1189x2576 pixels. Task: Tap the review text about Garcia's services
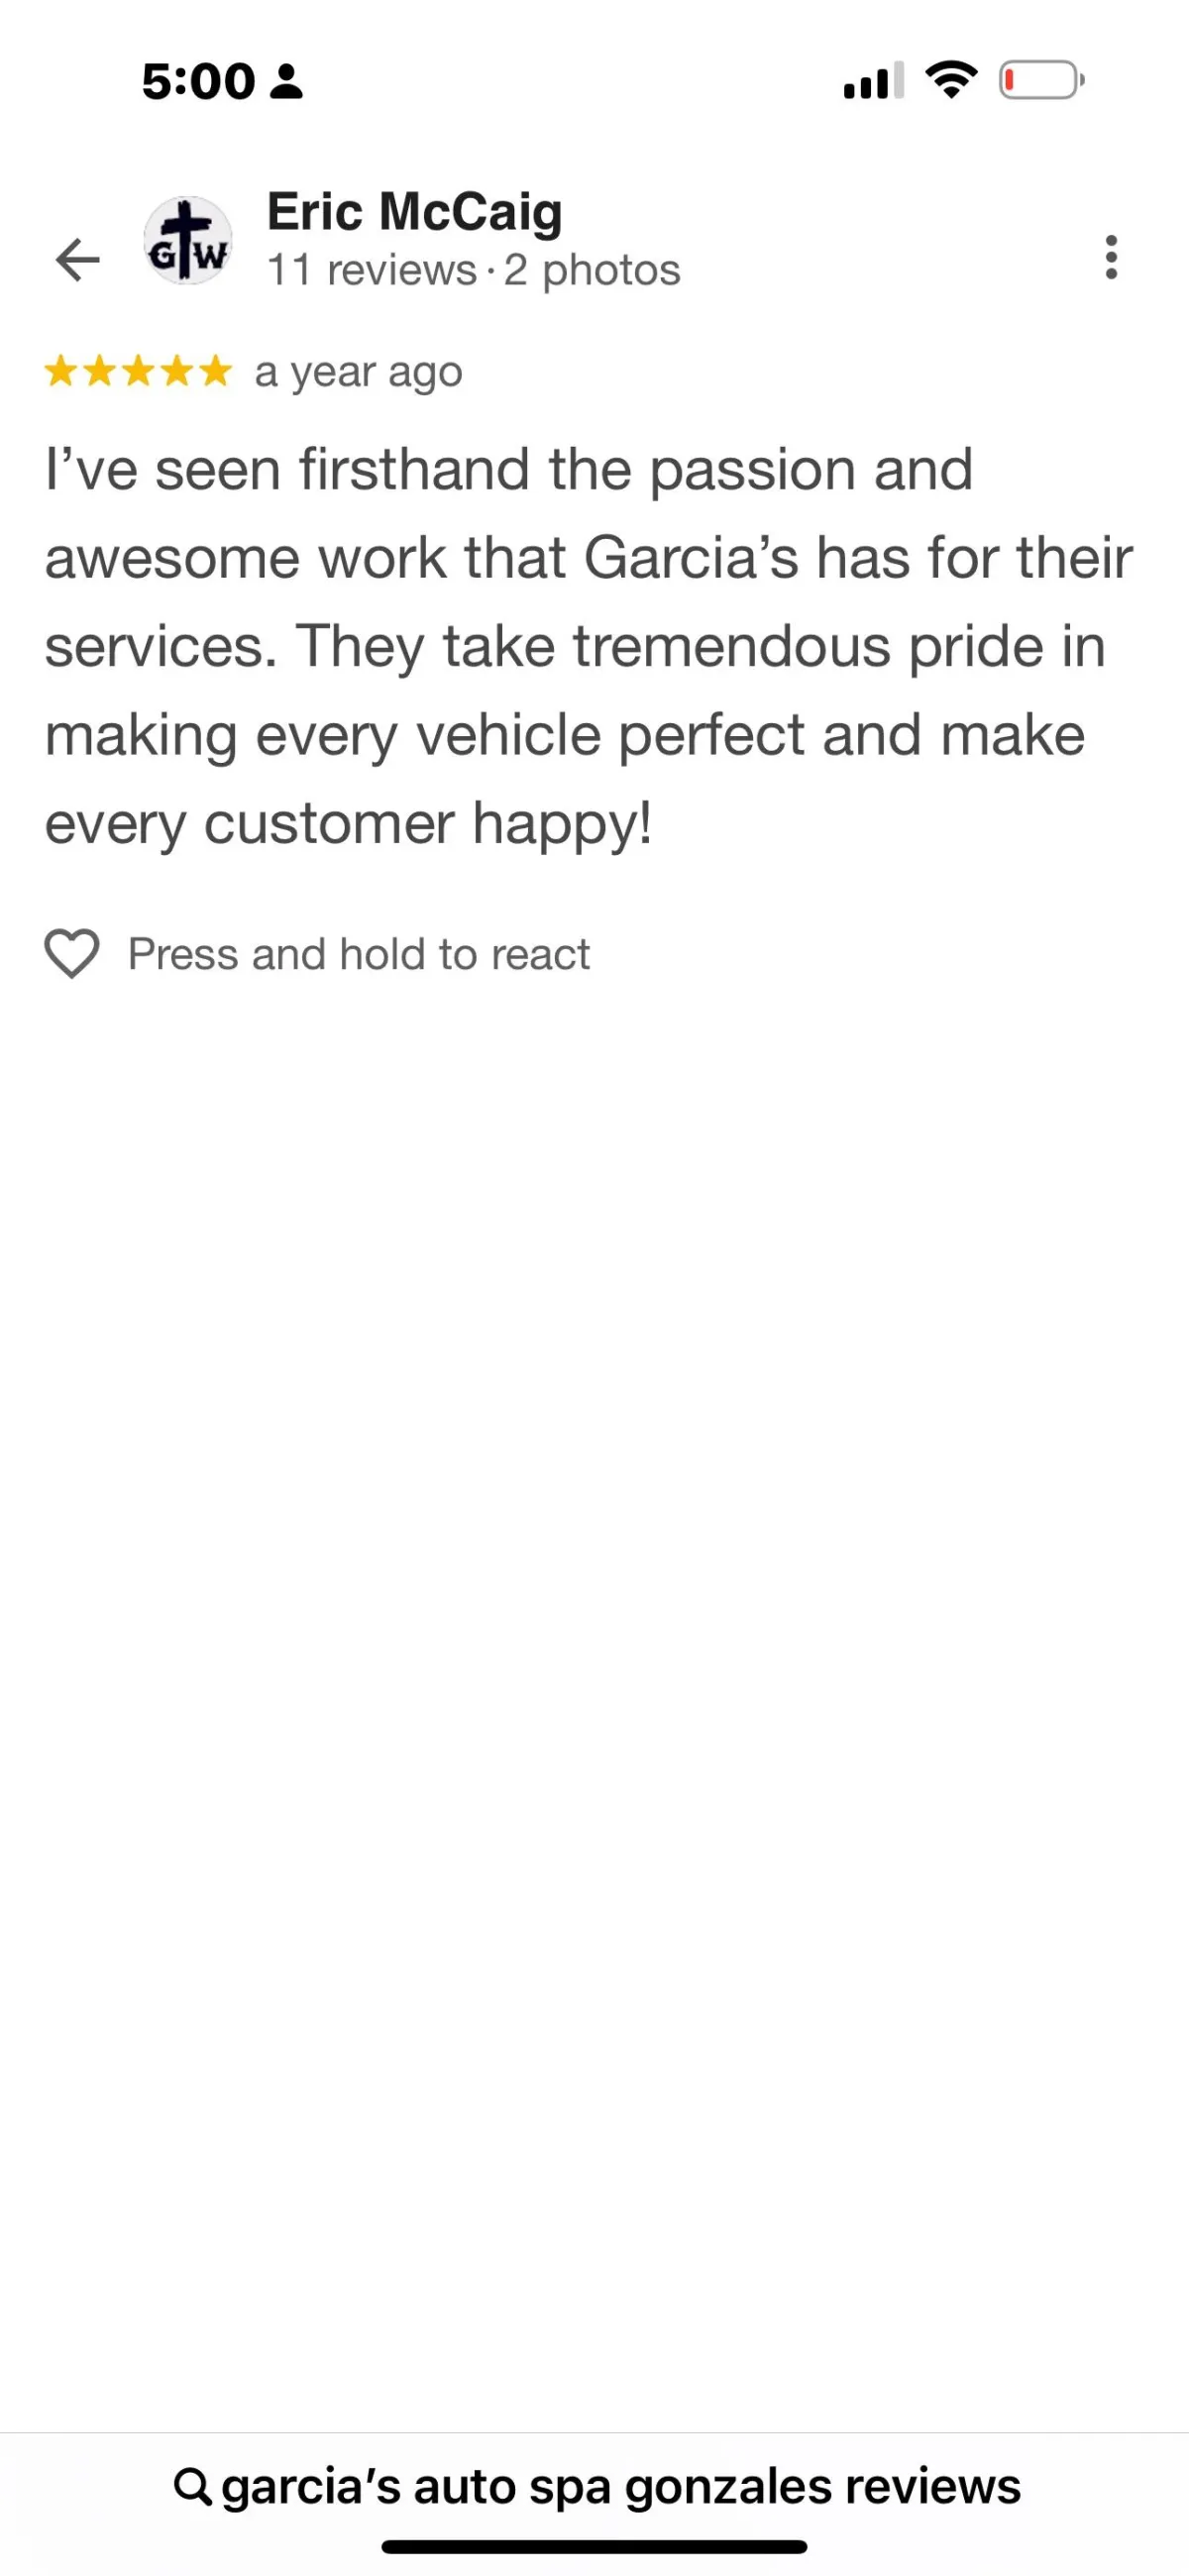589,646
